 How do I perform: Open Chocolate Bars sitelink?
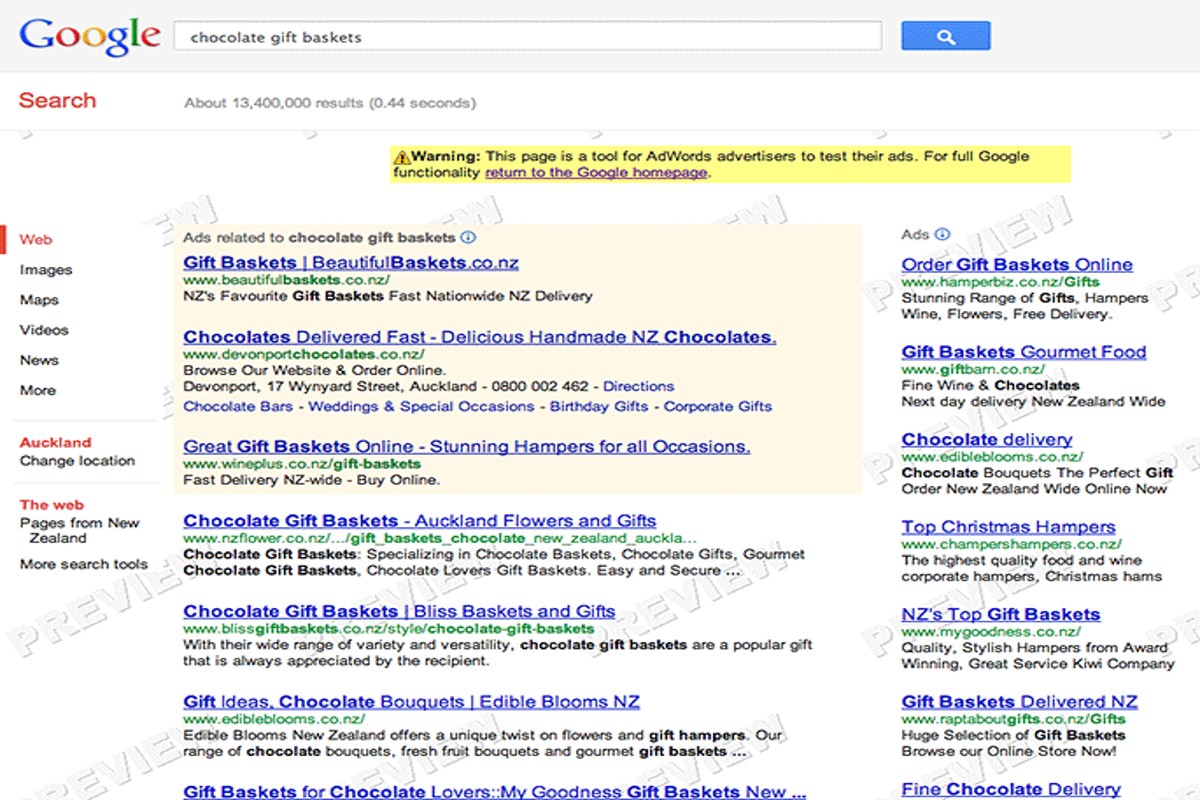[238, 406]
